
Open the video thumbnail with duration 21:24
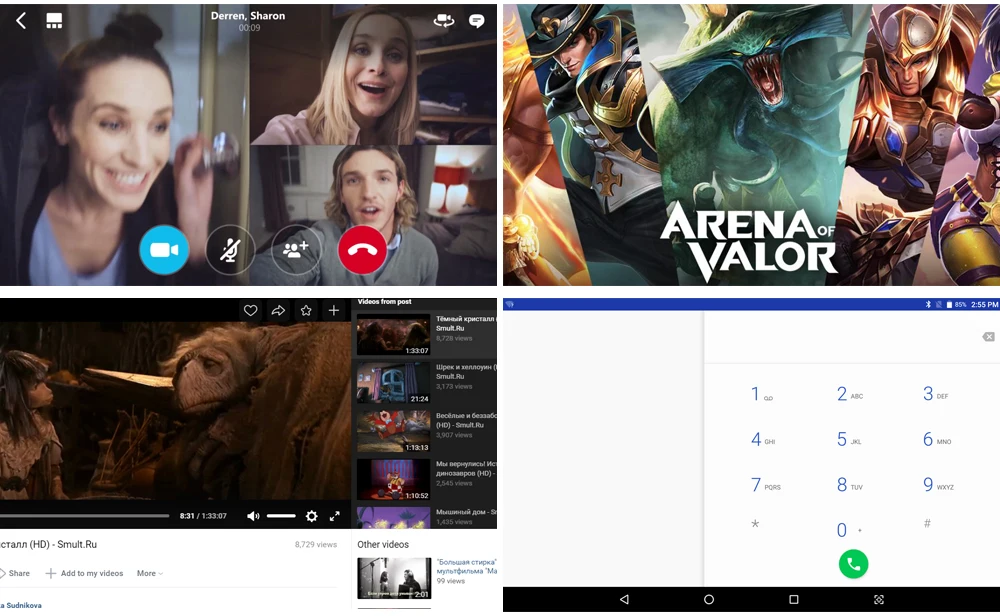pos(393,383)
